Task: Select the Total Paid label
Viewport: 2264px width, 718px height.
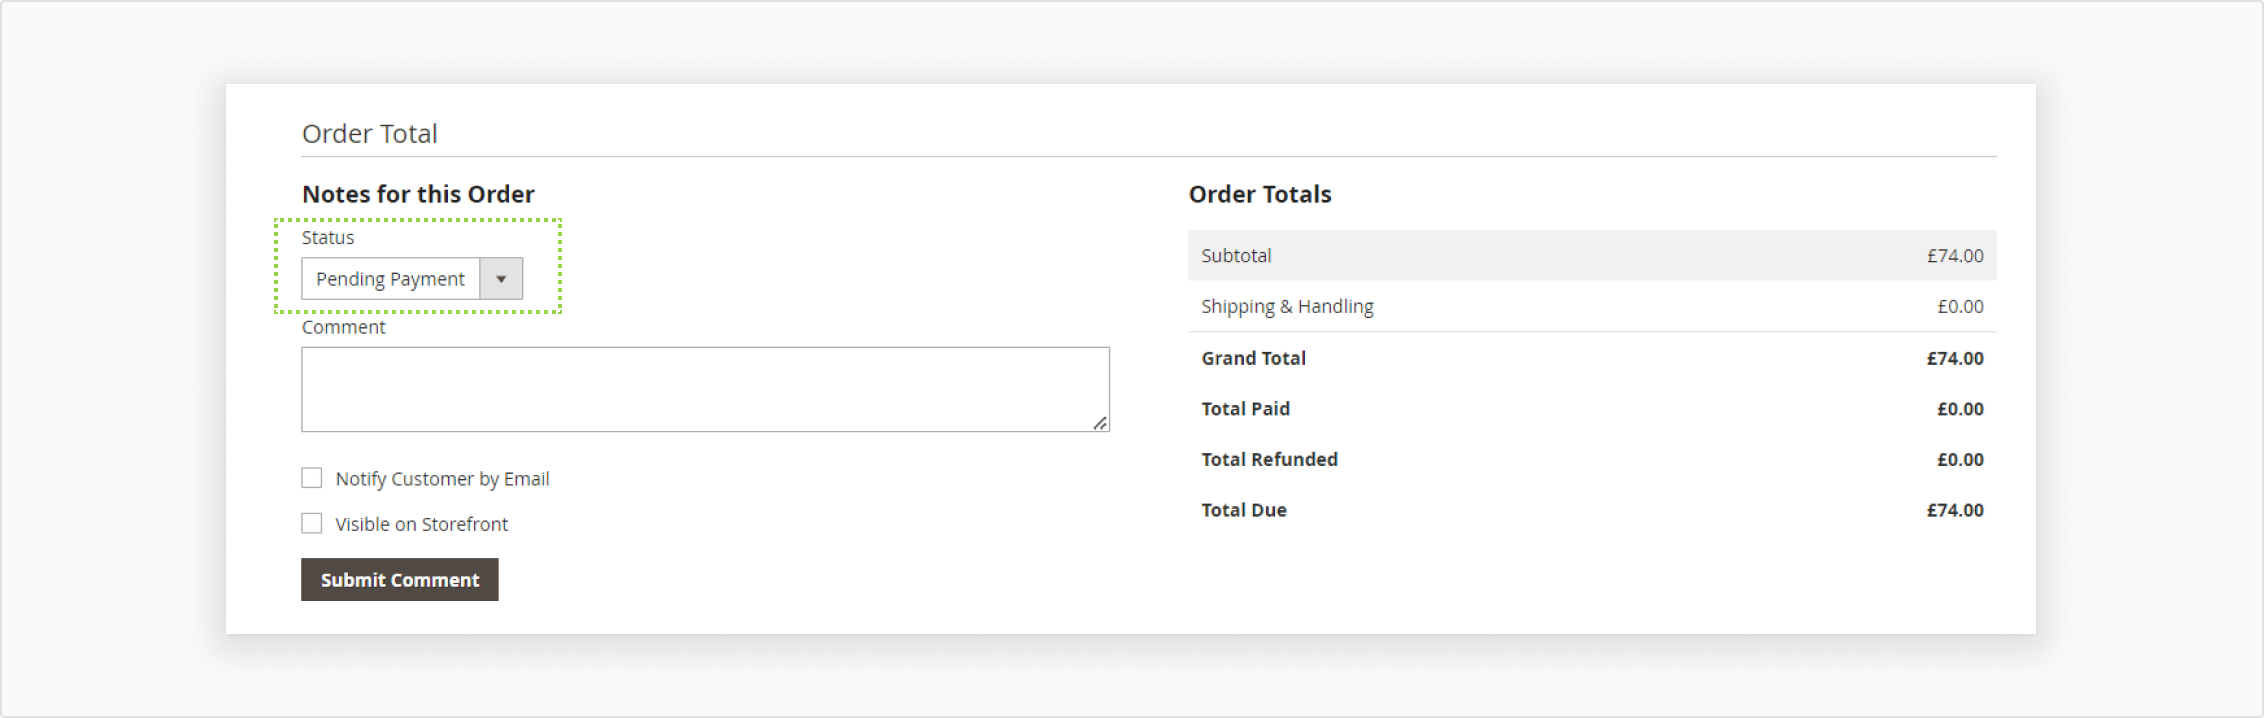Action: [x=1245, y=409]
